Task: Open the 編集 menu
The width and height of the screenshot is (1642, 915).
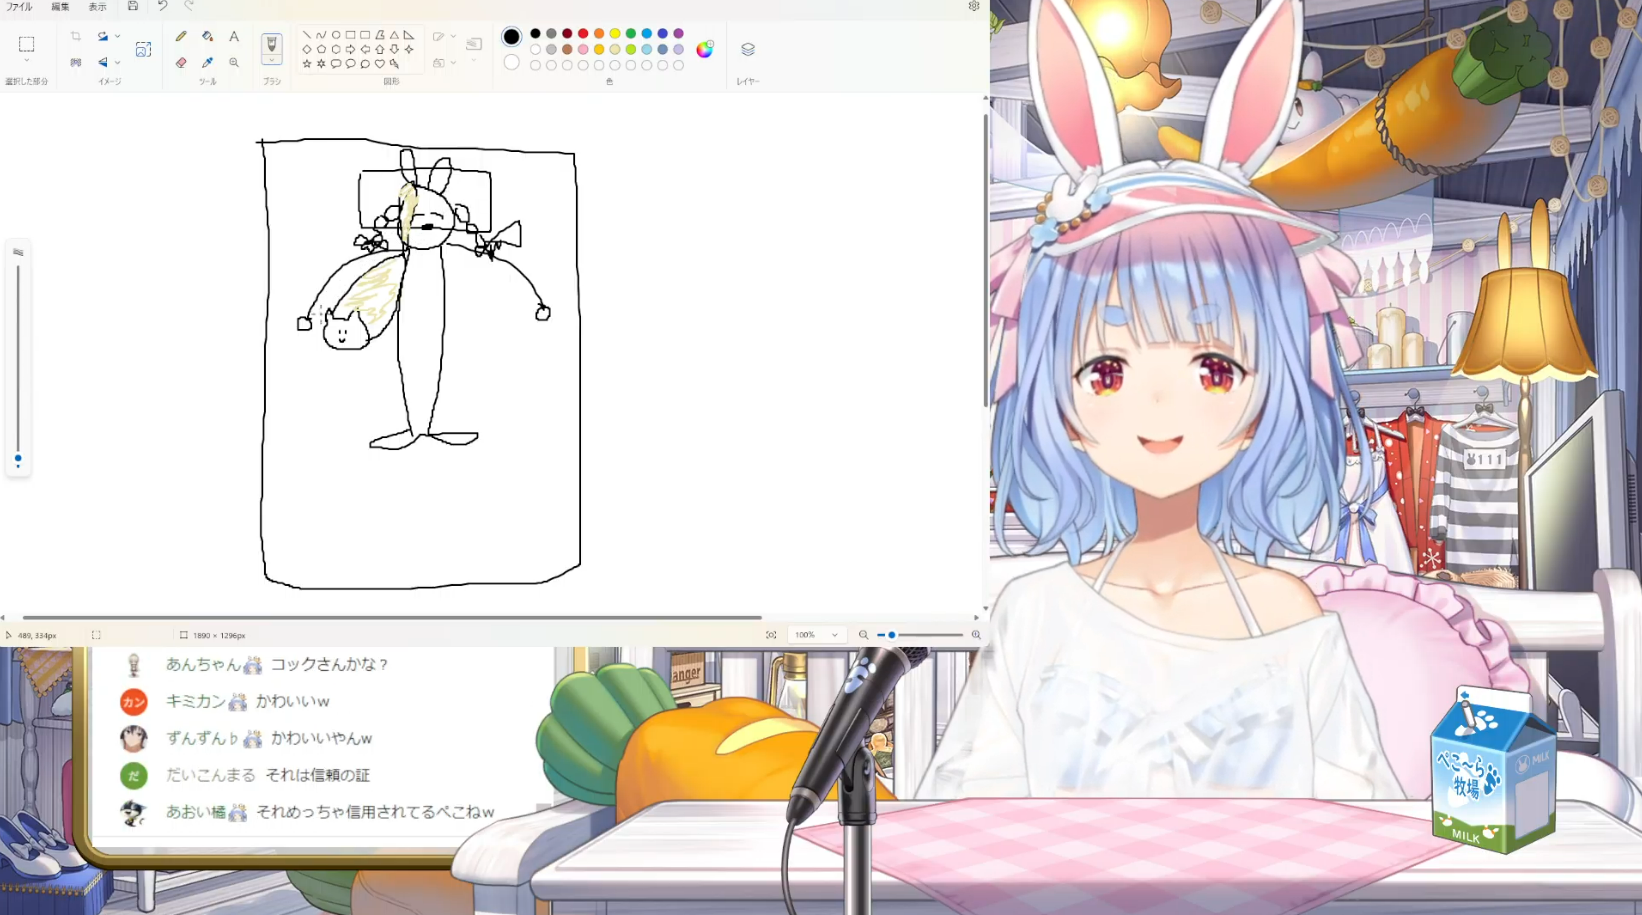Action: pyautogui.click(x=60, y=6)
